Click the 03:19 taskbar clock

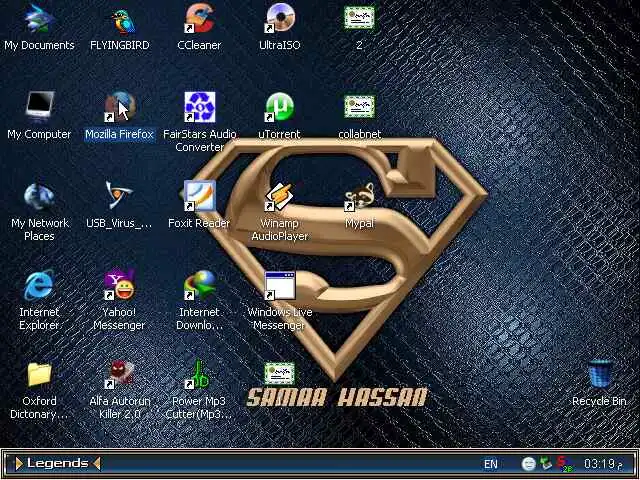(603, 464)
